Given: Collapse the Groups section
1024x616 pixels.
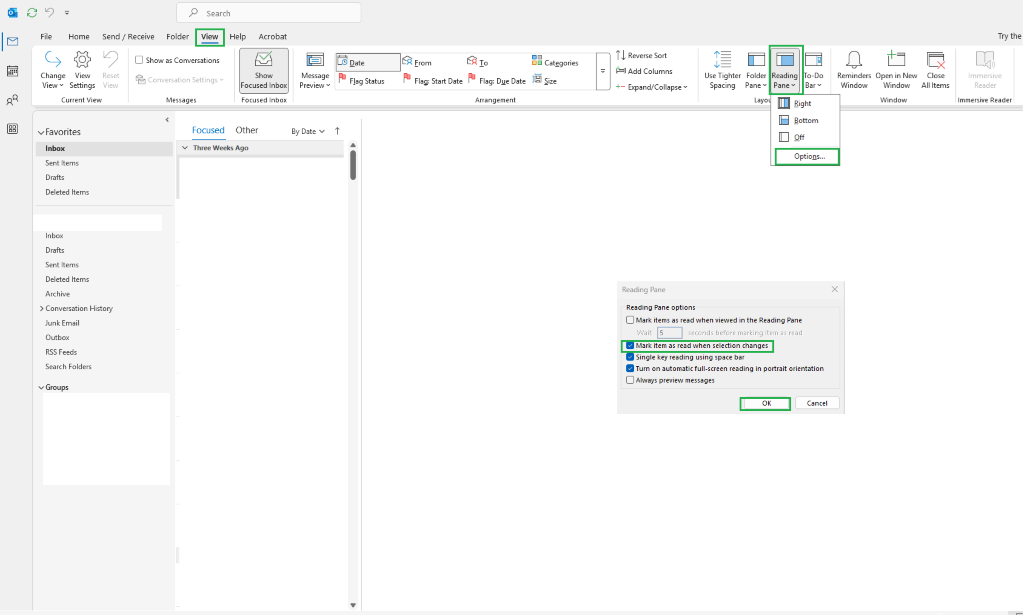Looking at the screenshot, I should coord(41,387).
